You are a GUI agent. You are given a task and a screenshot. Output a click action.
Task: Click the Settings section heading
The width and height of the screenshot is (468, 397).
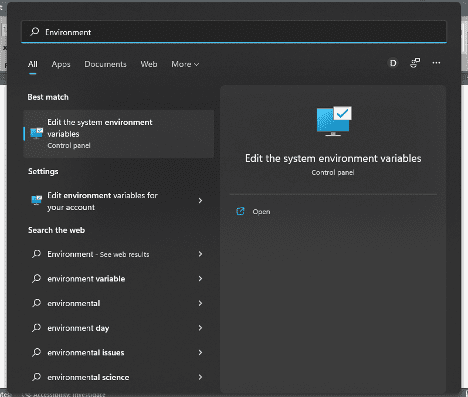click(x=43, y=171)
